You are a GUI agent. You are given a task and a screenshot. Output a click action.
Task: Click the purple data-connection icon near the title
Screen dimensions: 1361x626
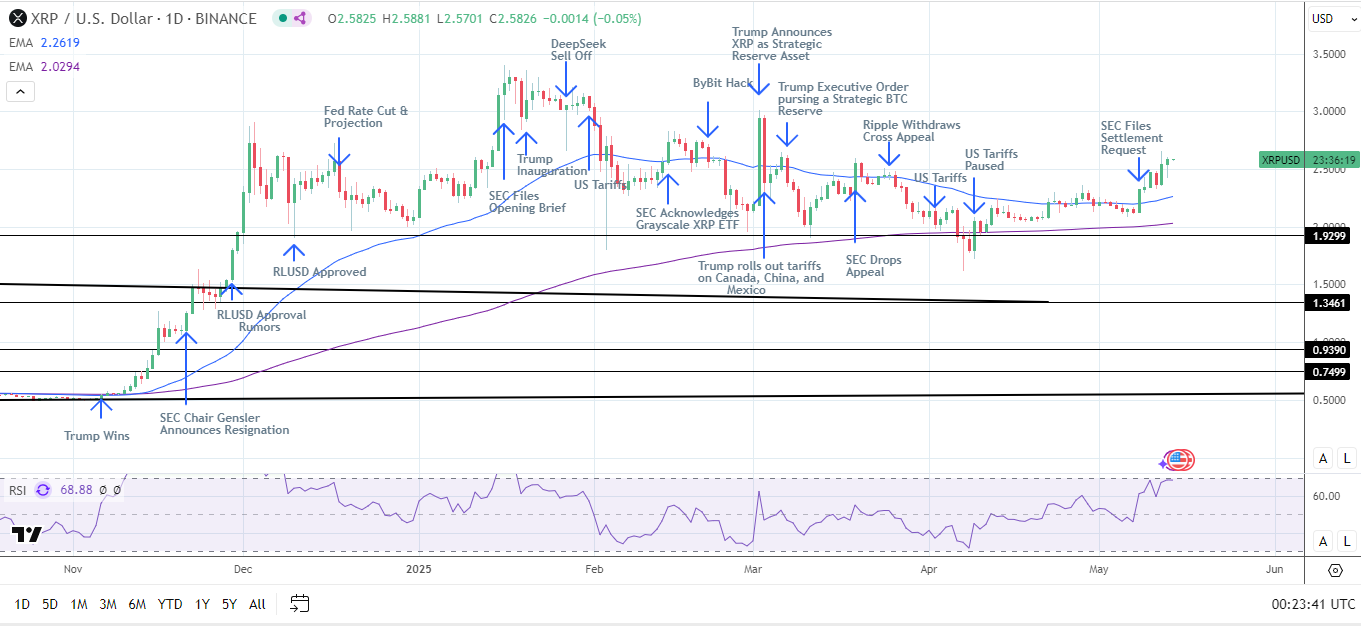pyautogui.click(x=300, y=18)
